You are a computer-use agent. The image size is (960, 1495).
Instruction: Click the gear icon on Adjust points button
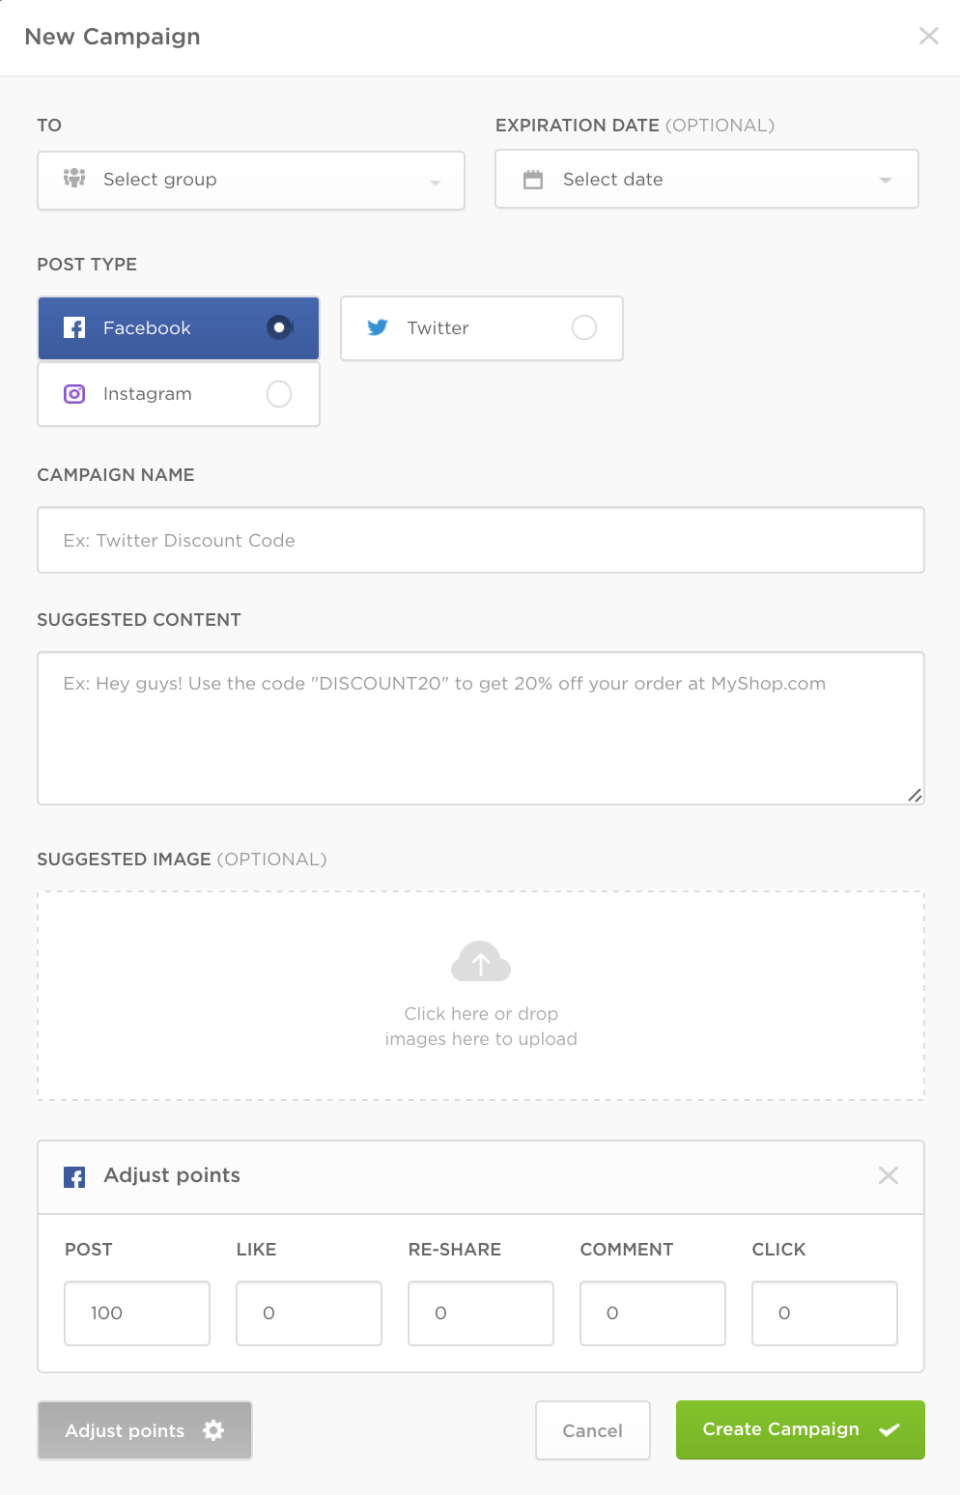(213, 1430)
